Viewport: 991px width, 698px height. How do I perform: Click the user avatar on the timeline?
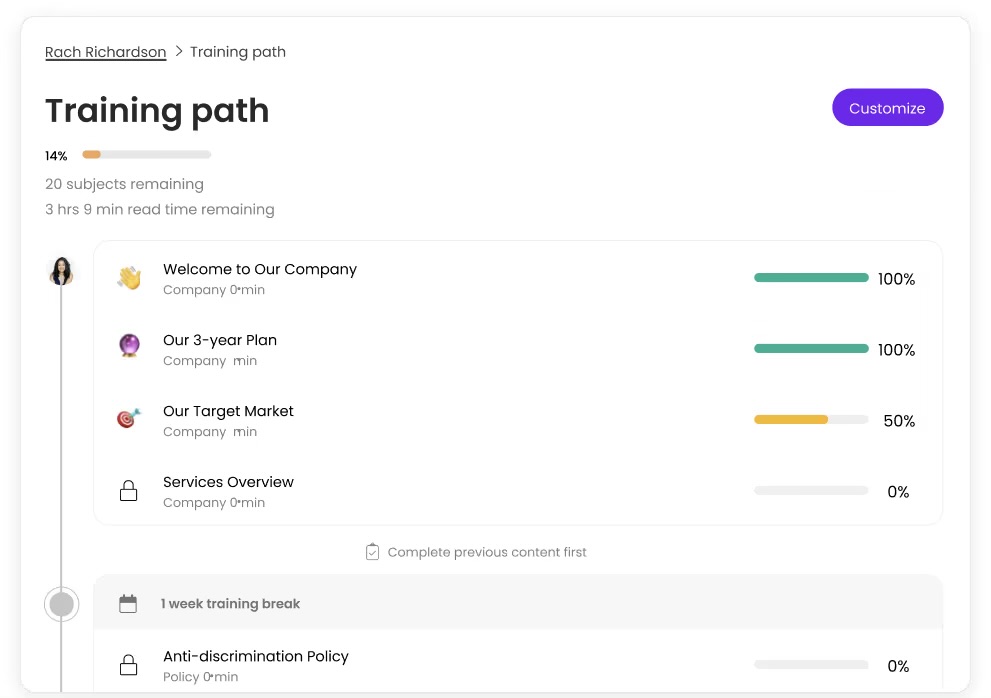61,271
